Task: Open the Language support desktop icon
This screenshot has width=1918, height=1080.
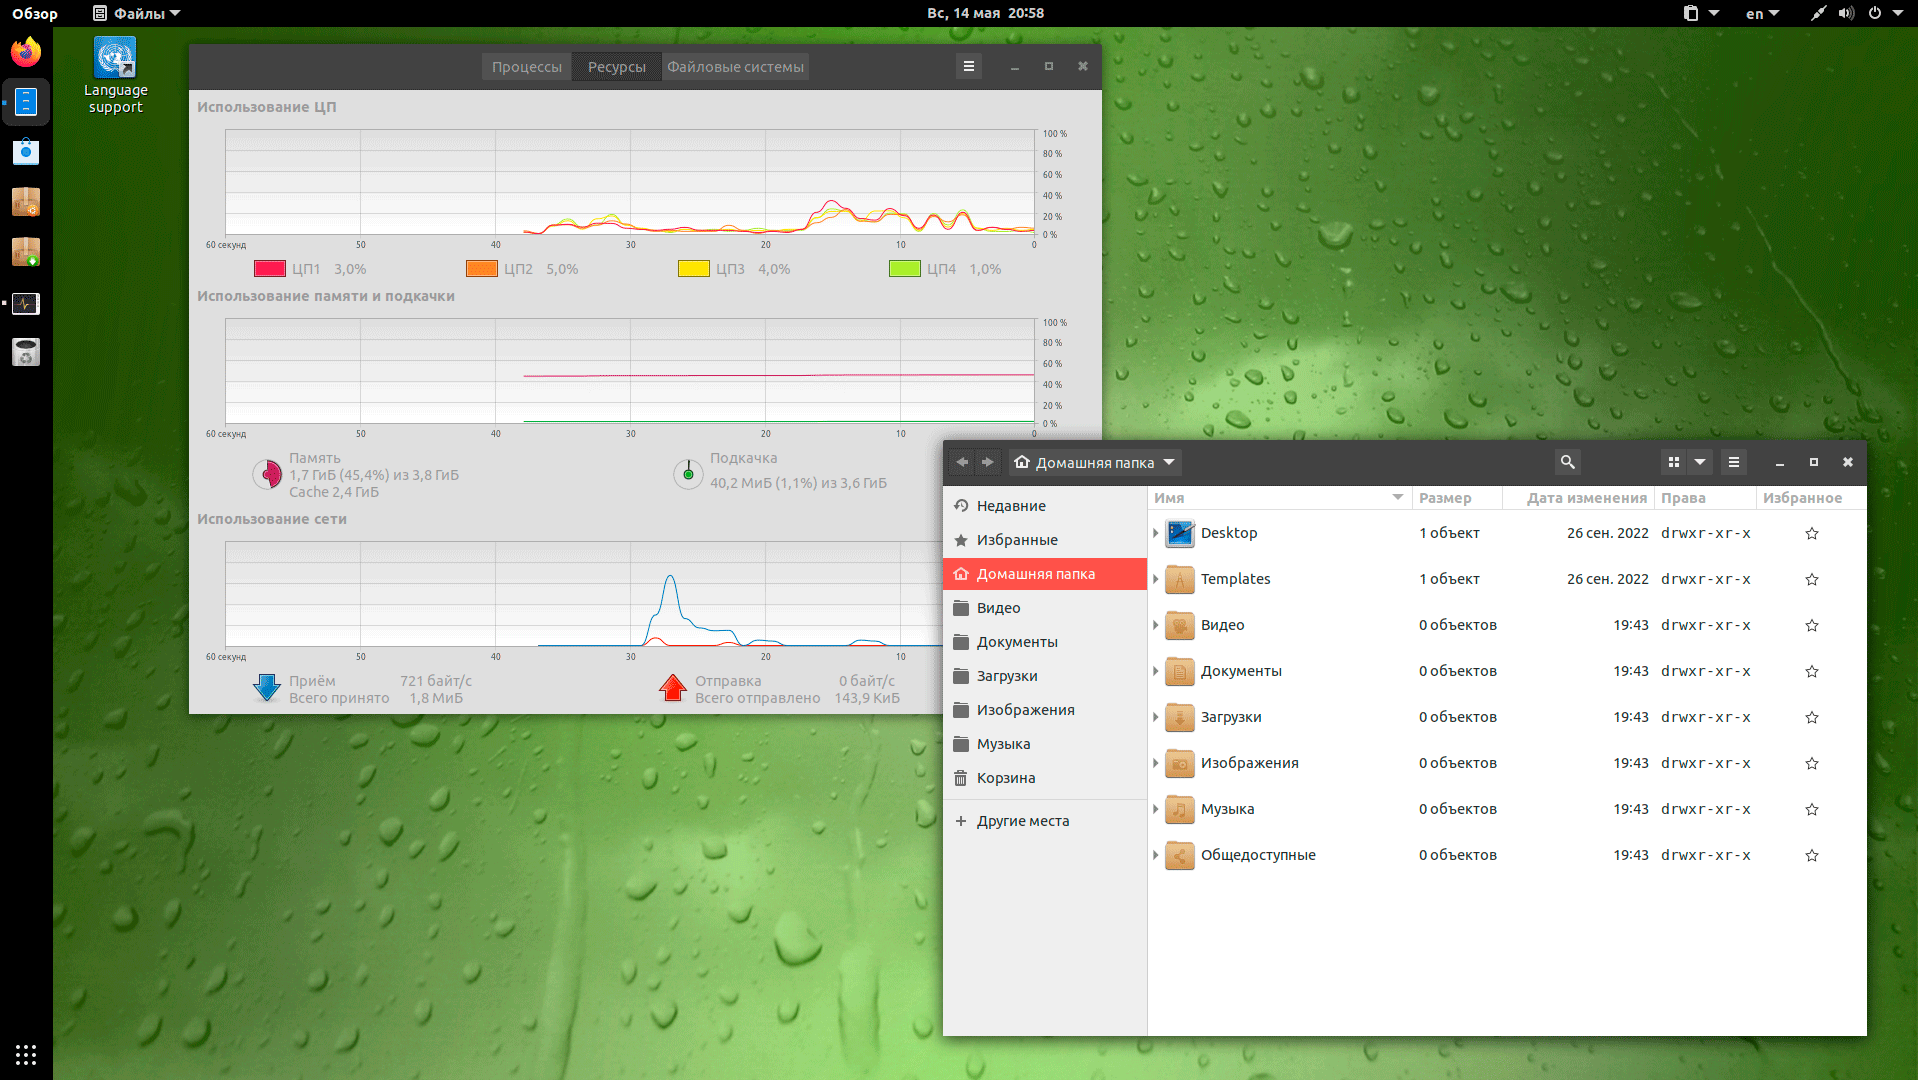Action: (115, 75)
